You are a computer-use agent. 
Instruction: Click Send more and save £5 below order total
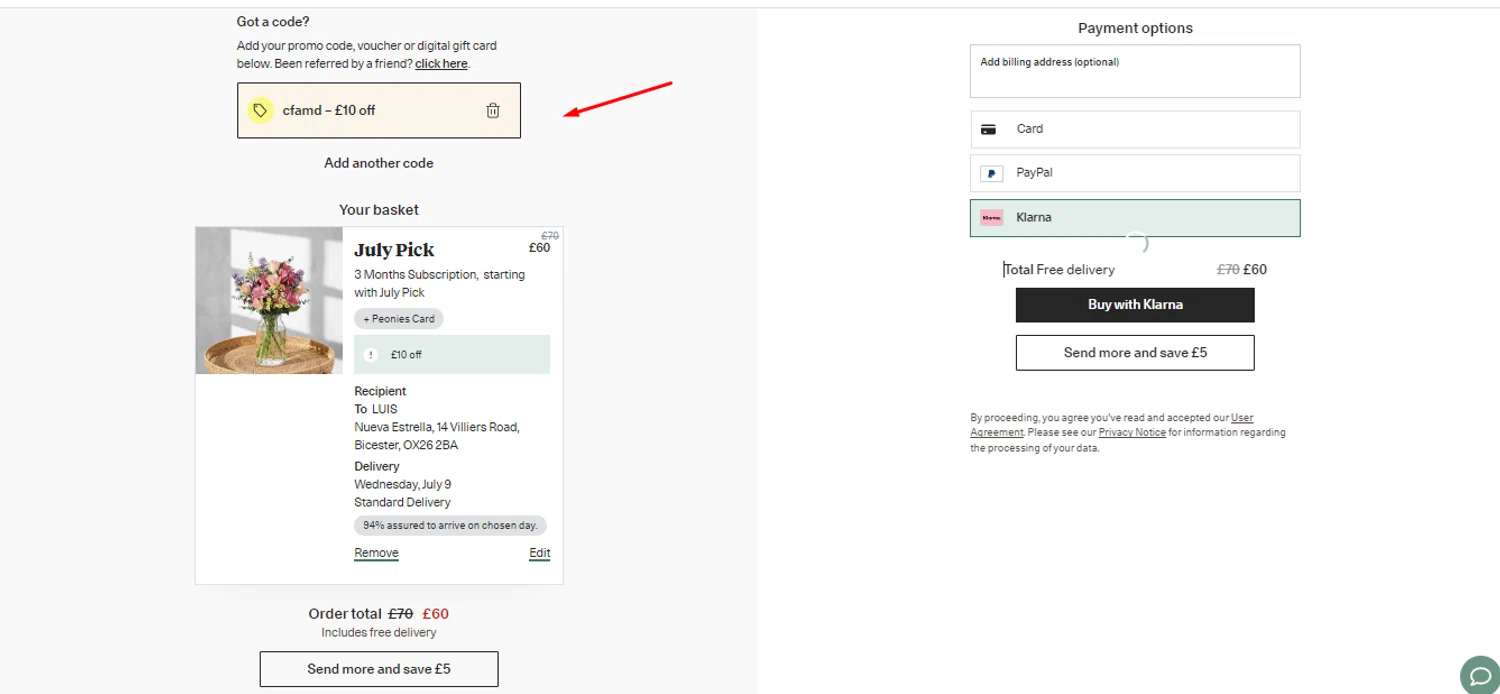[378, 669]
